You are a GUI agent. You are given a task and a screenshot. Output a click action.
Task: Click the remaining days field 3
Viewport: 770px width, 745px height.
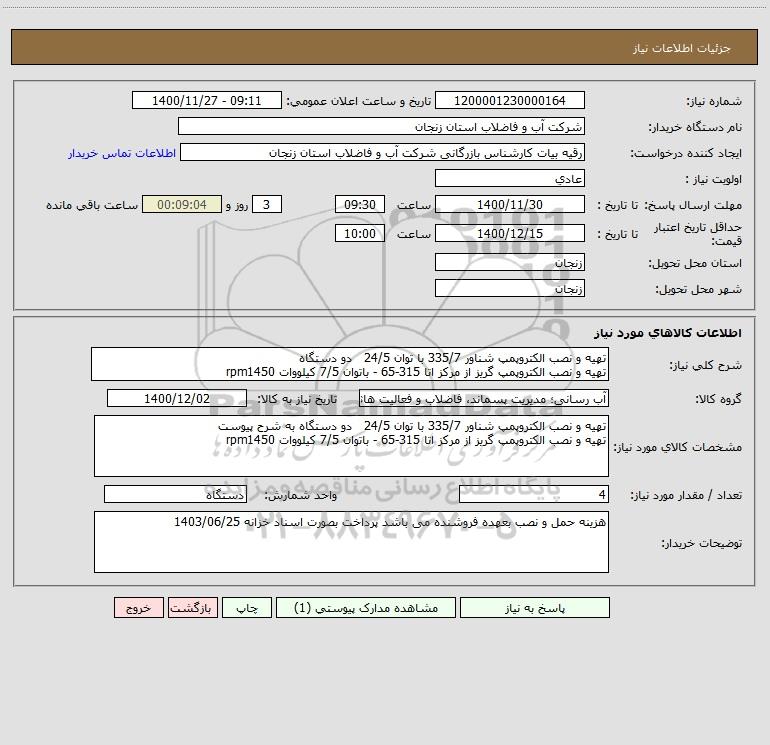[x=267, y=204]
